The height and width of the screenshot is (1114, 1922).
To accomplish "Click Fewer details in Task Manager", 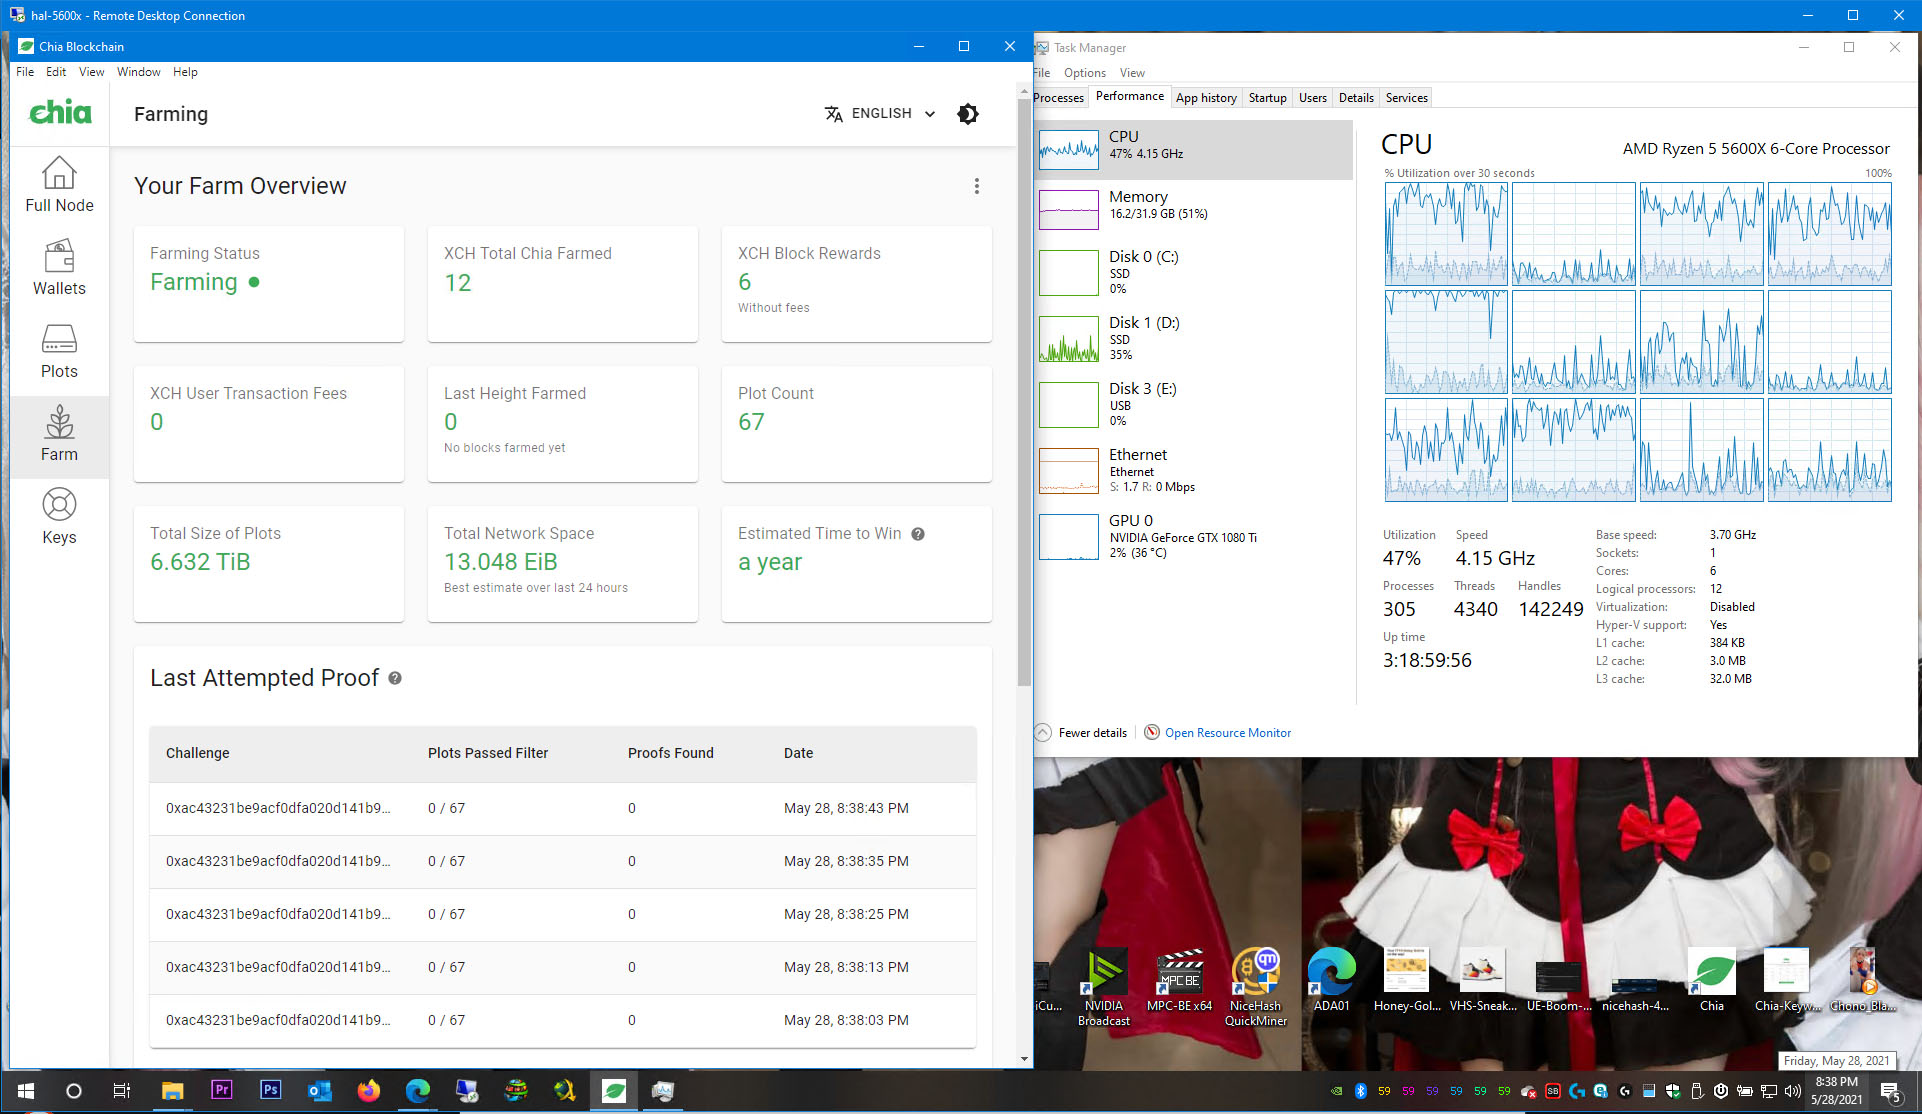I will 1082,733.
